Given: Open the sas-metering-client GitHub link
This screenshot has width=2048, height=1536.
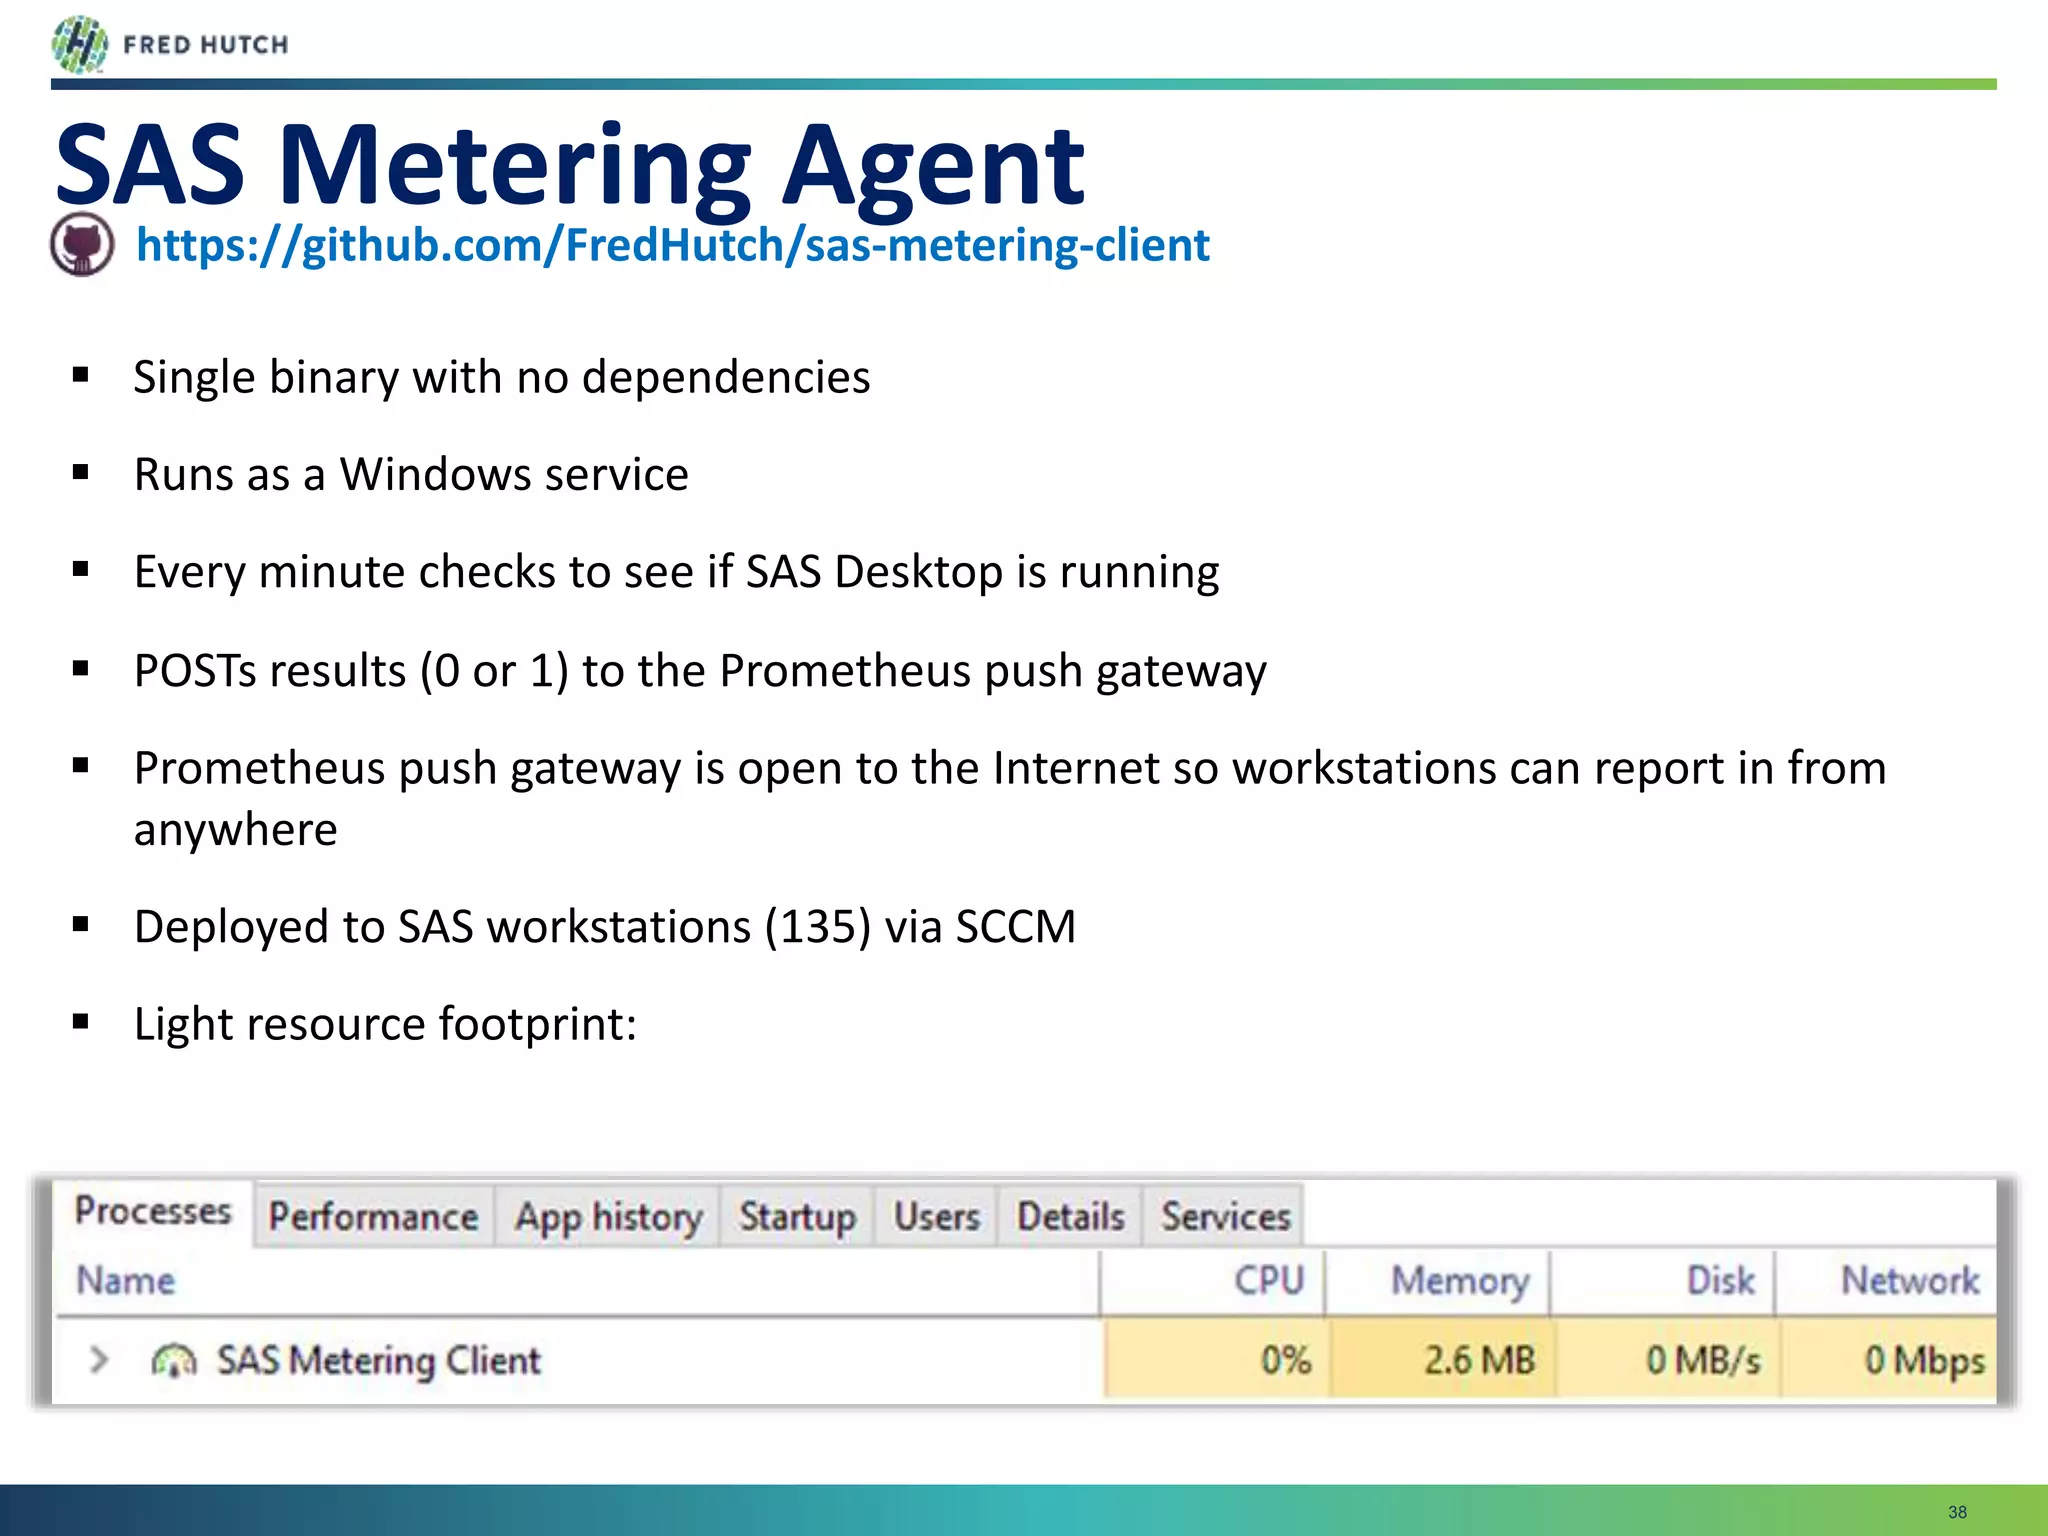Looking at the screenshot, I should pos(672,245).
